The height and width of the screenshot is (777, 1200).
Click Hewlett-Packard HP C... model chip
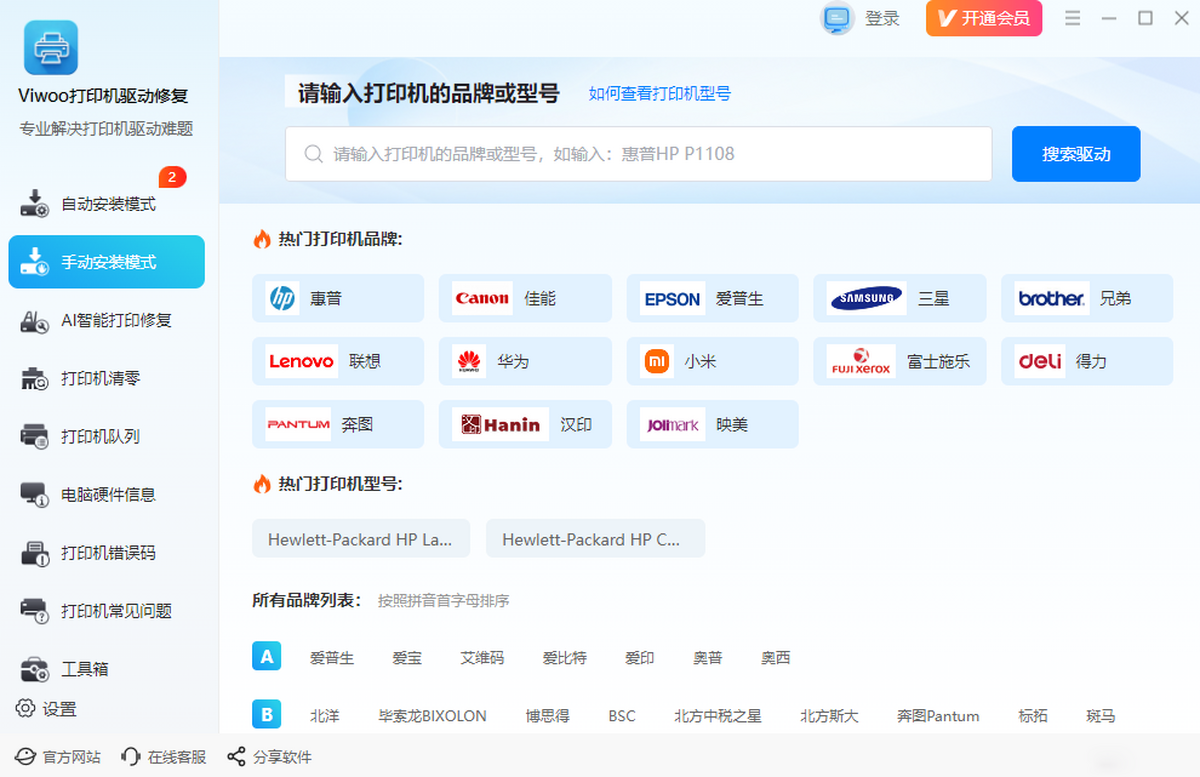[595, 539]
